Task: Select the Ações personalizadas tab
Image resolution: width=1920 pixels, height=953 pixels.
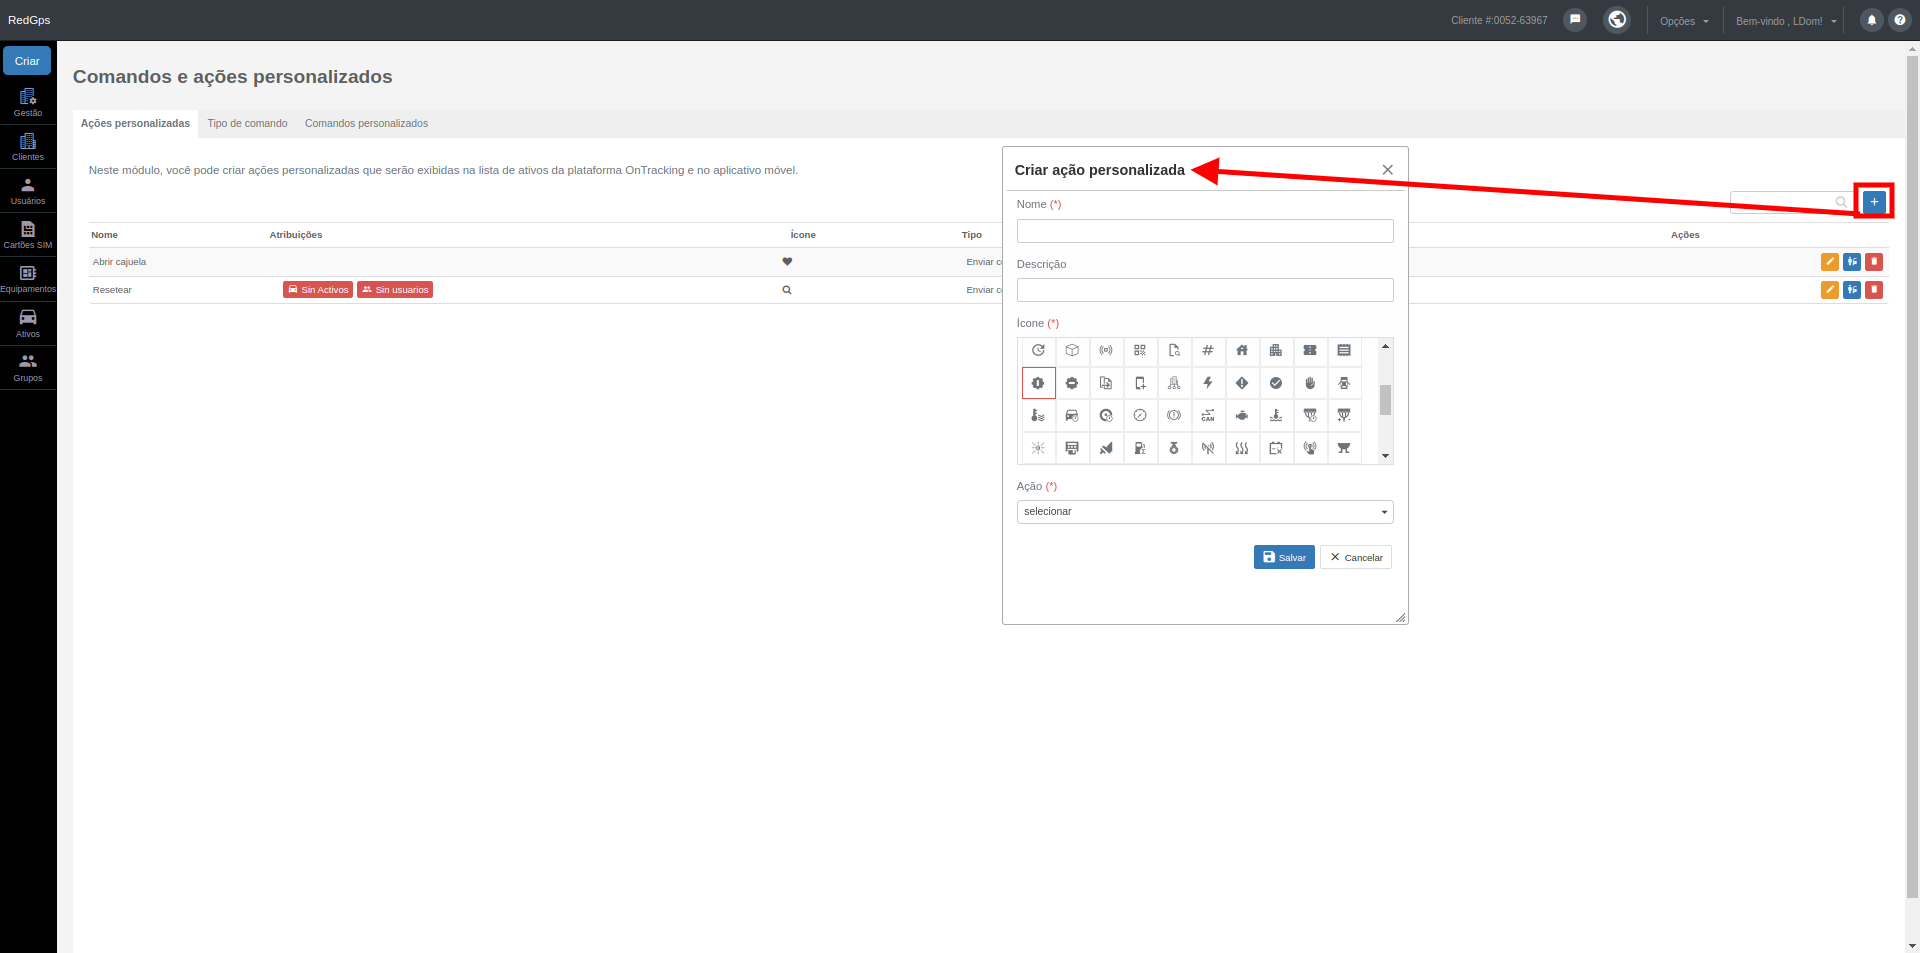Action: 135,124
